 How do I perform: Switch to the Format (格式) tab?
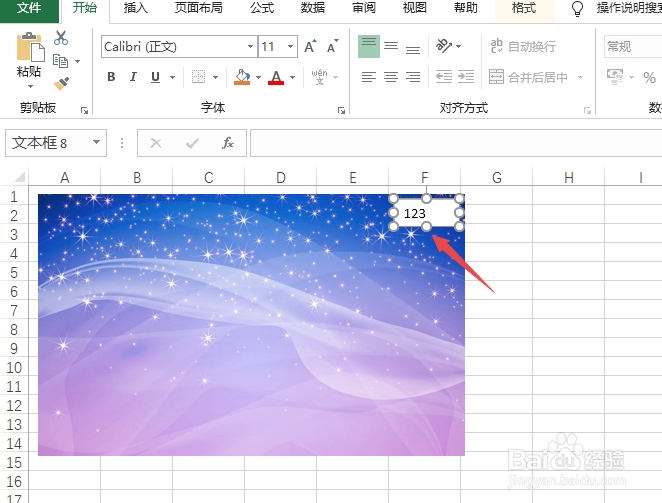(524, 8)
